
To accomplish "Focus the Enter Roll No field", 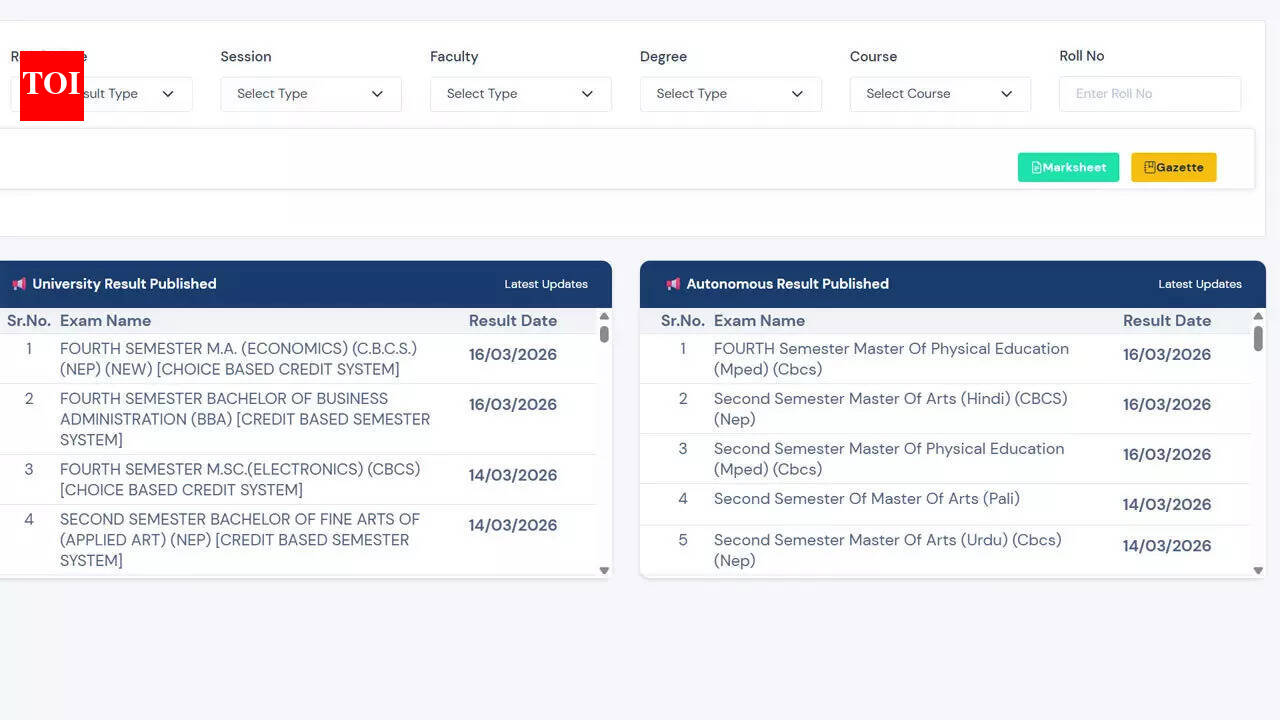I will click(x=1149, y=94).
